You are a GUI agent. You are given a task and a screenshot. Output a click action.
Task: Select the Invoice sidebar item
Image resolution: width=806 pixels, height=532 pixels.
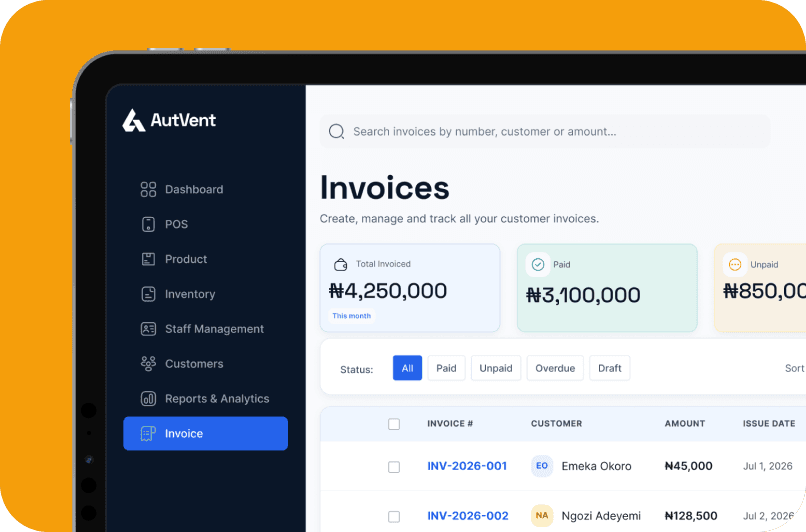tap(206, 433)
